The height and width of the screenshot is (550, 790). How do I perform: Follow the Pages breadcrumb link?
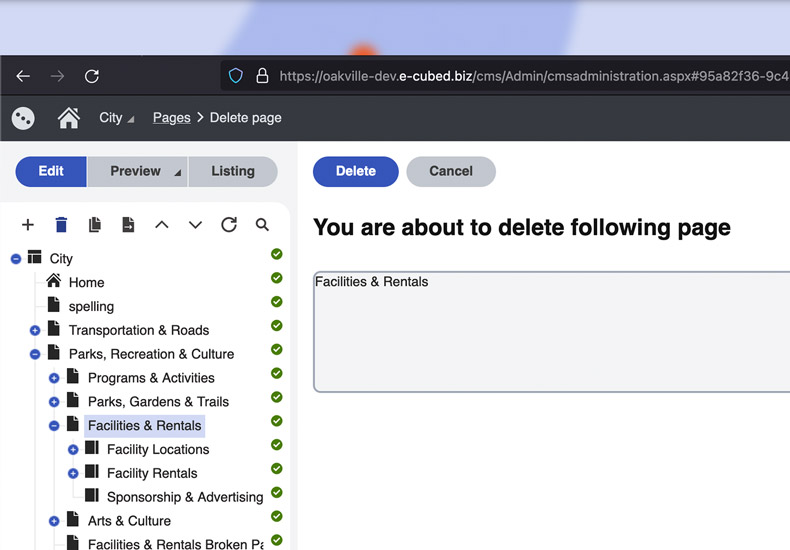[171, 118]
